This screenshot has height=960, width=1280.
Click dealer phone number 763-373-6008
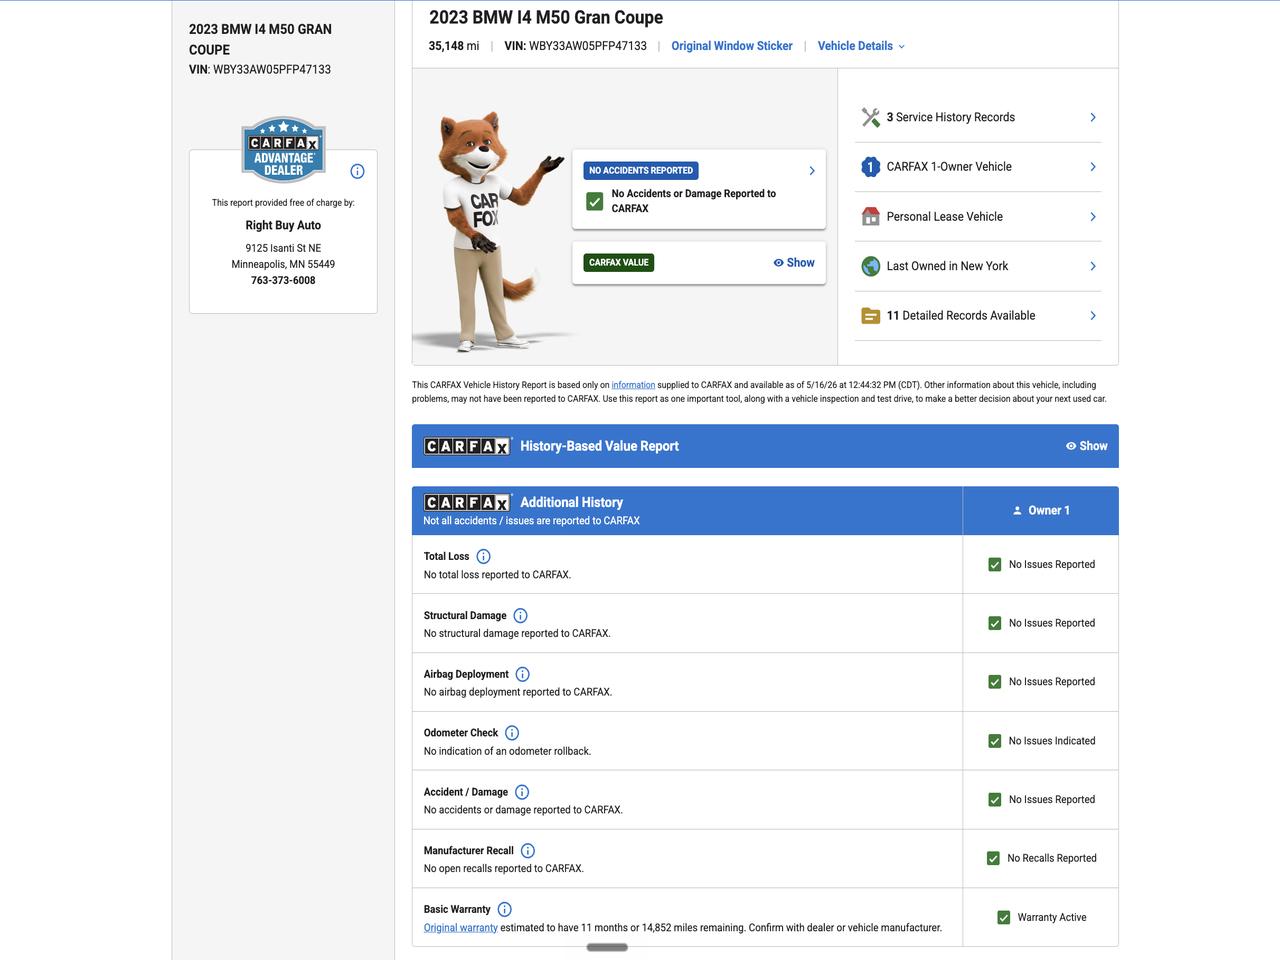[x=283, y=281]
